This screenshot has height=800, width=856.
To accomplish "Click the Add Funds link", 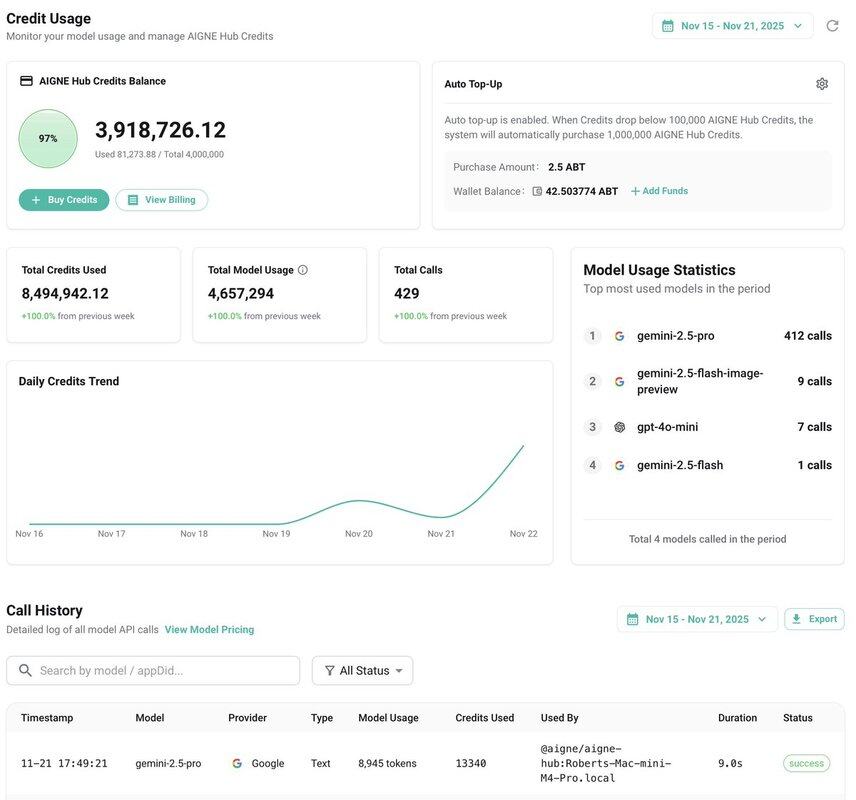I will tap(659, 191).
